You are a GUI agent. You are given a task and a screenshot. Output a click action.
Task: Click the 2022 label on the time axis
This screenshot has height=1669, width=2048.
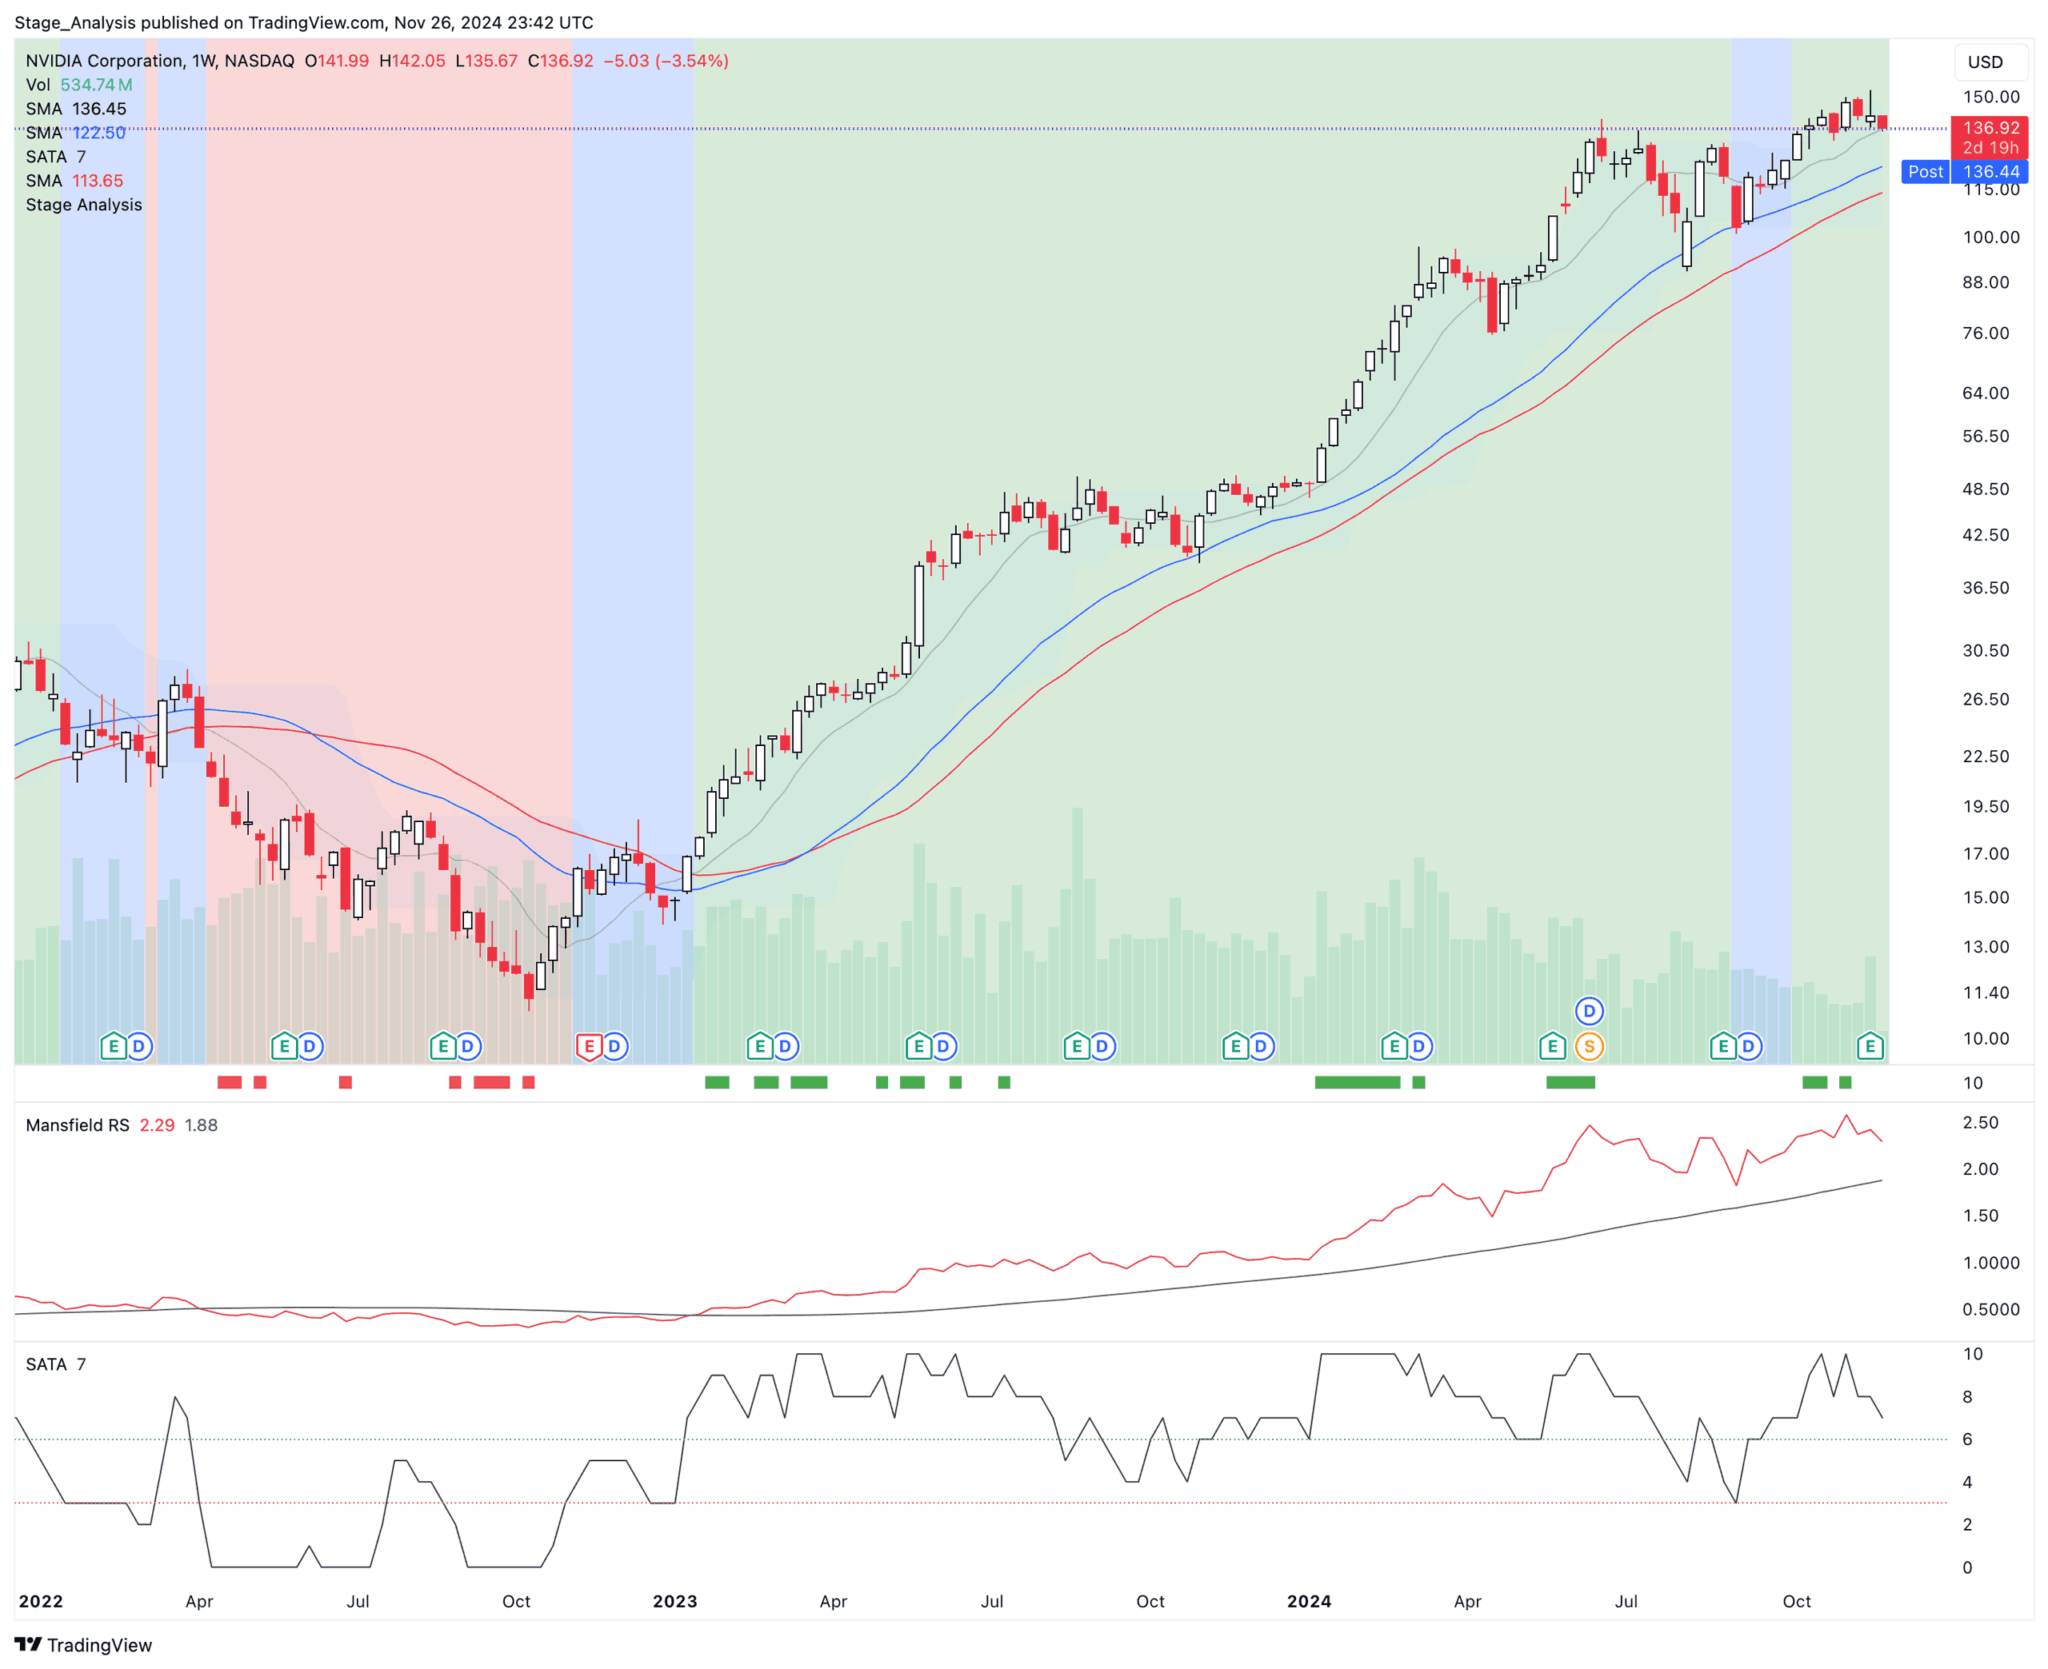pyautogui.click(x=41, y=1601)
